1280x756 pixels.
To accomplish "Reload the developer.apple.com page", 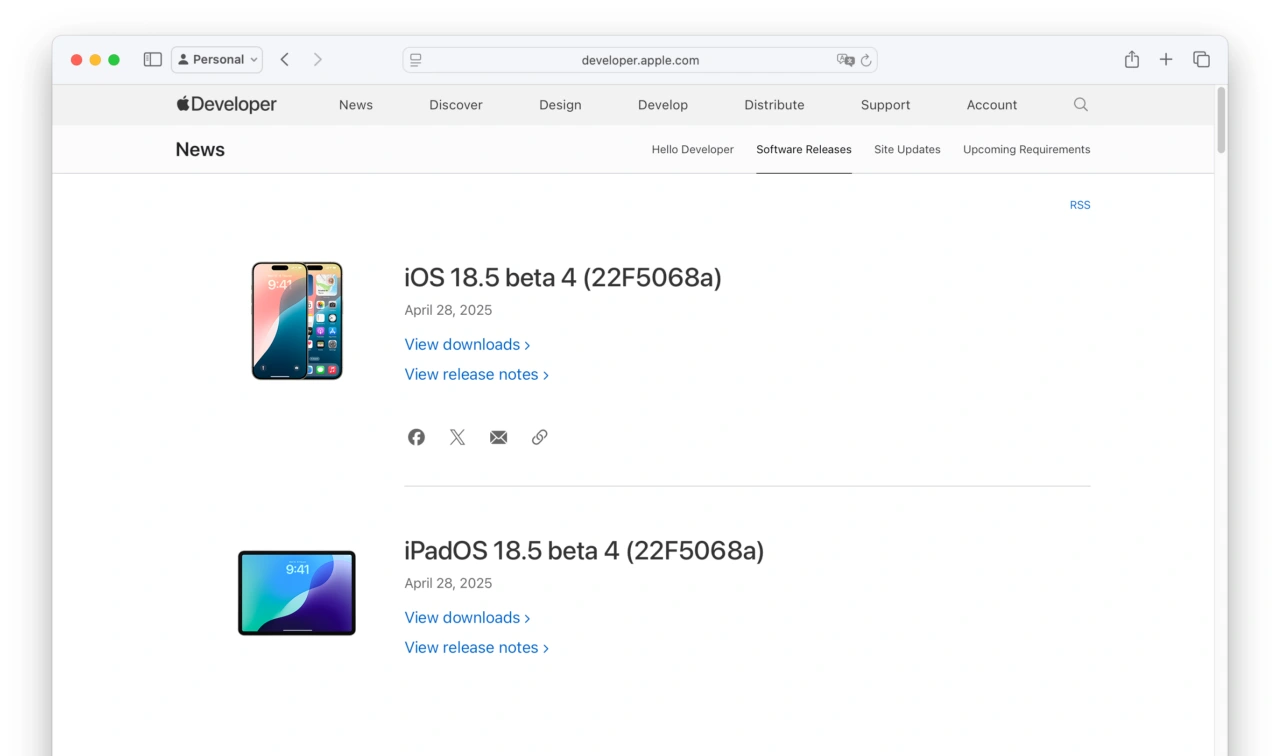I will 866,60.
